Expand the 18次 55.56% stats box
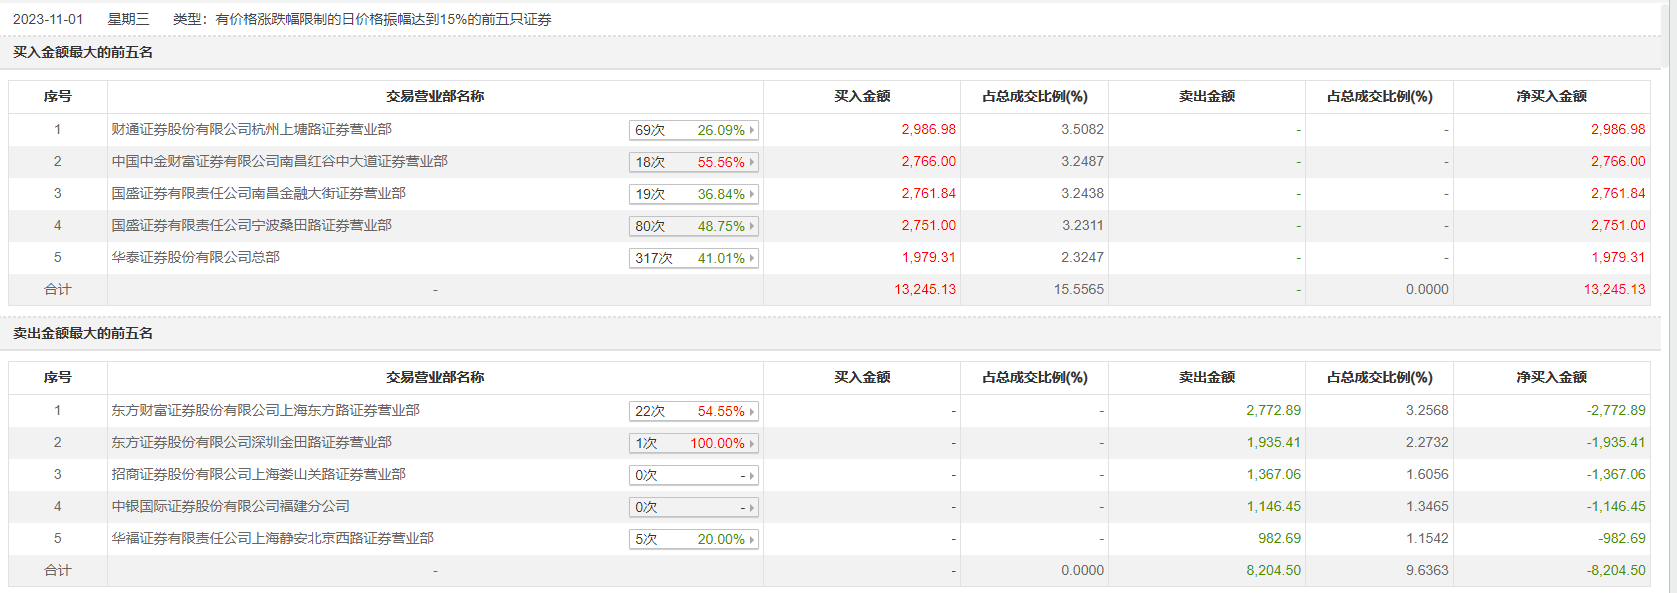 693,162
